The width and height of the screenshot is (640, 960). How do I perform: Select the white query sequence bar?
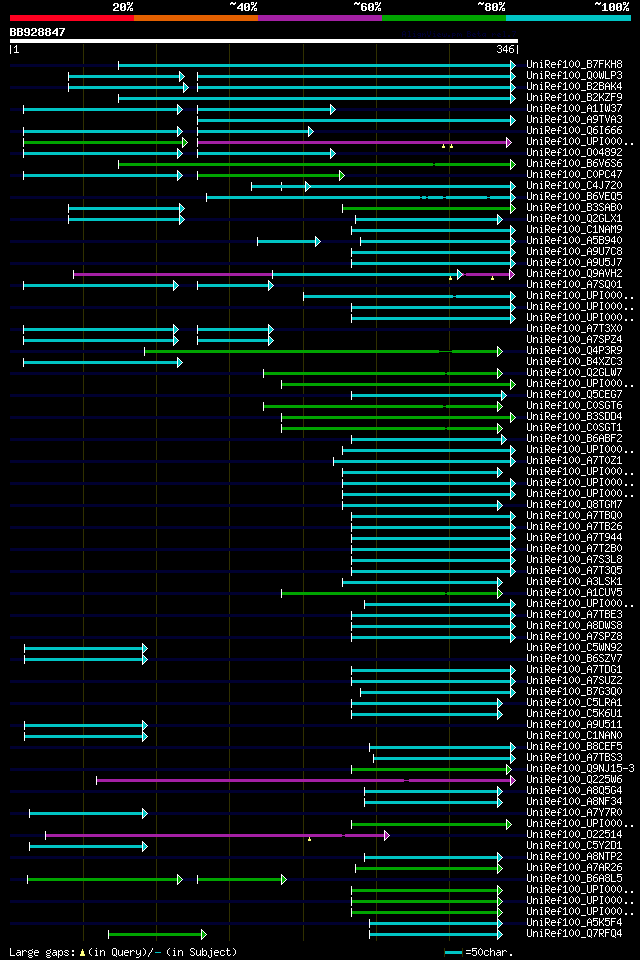[x=264, y=41]
